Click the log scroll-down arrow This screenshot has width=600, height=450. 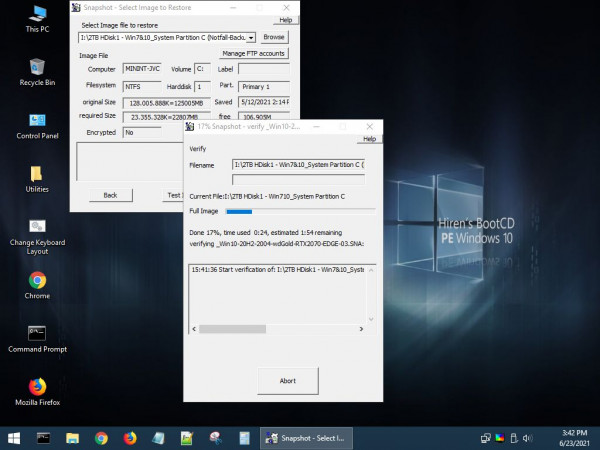(x=371, y=319)
